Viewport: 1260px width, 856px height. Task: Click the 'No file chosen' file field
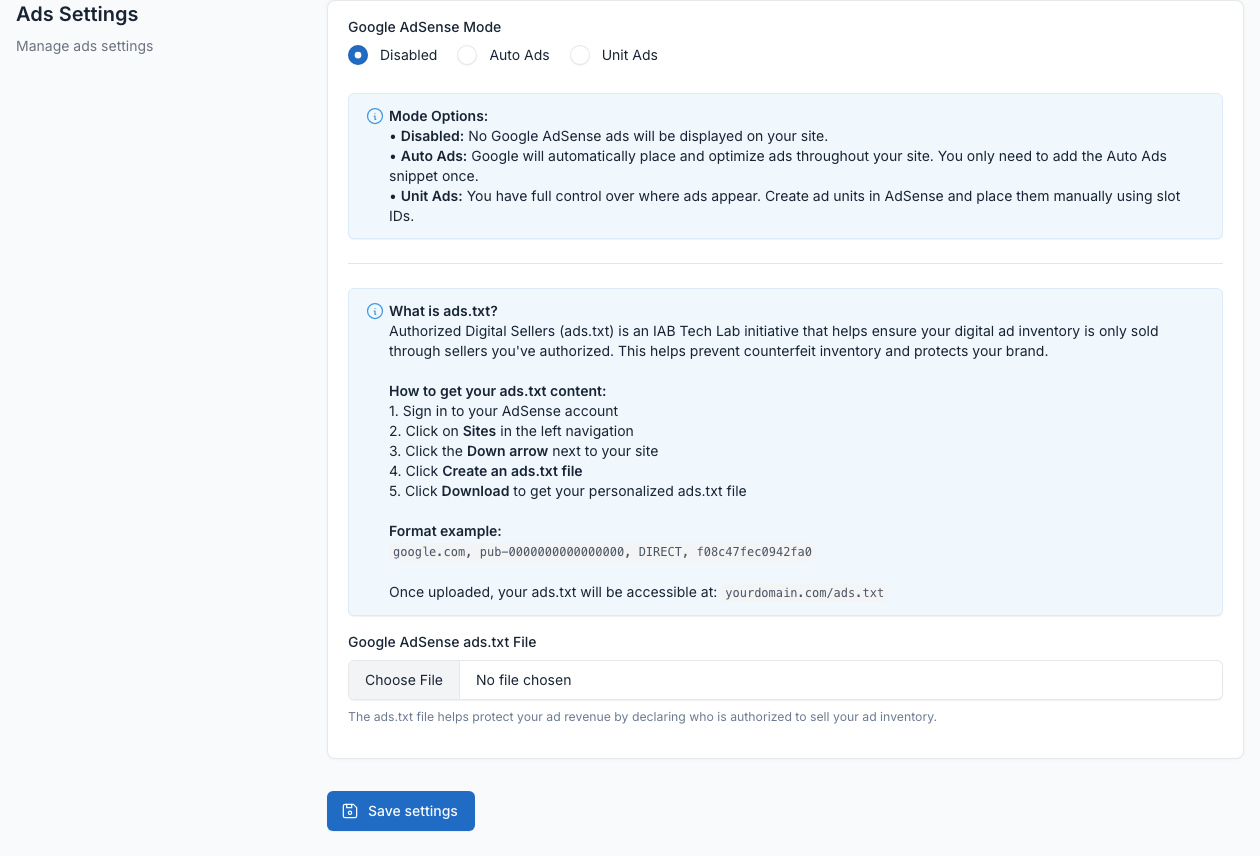785,680
